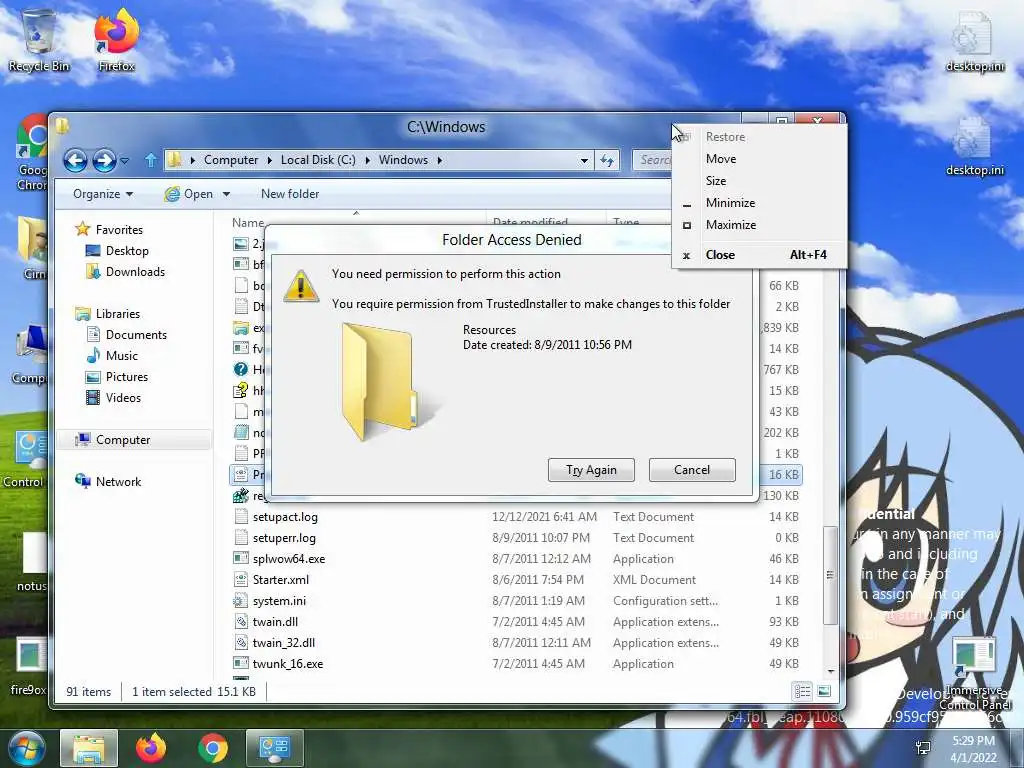Select Favorites in the navigation pane
1024x768 pixels.
(x=109, y=229)
